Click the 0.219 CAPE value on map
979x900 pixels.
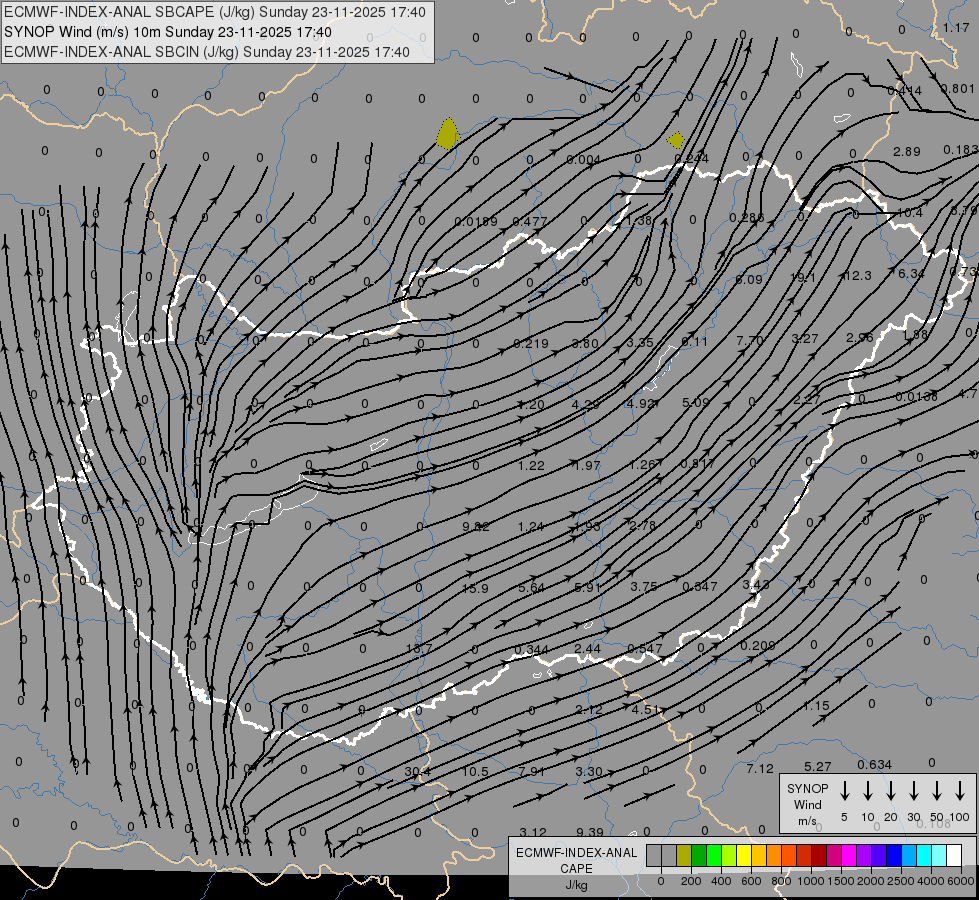pyautogui.click(x=531, y=344)
